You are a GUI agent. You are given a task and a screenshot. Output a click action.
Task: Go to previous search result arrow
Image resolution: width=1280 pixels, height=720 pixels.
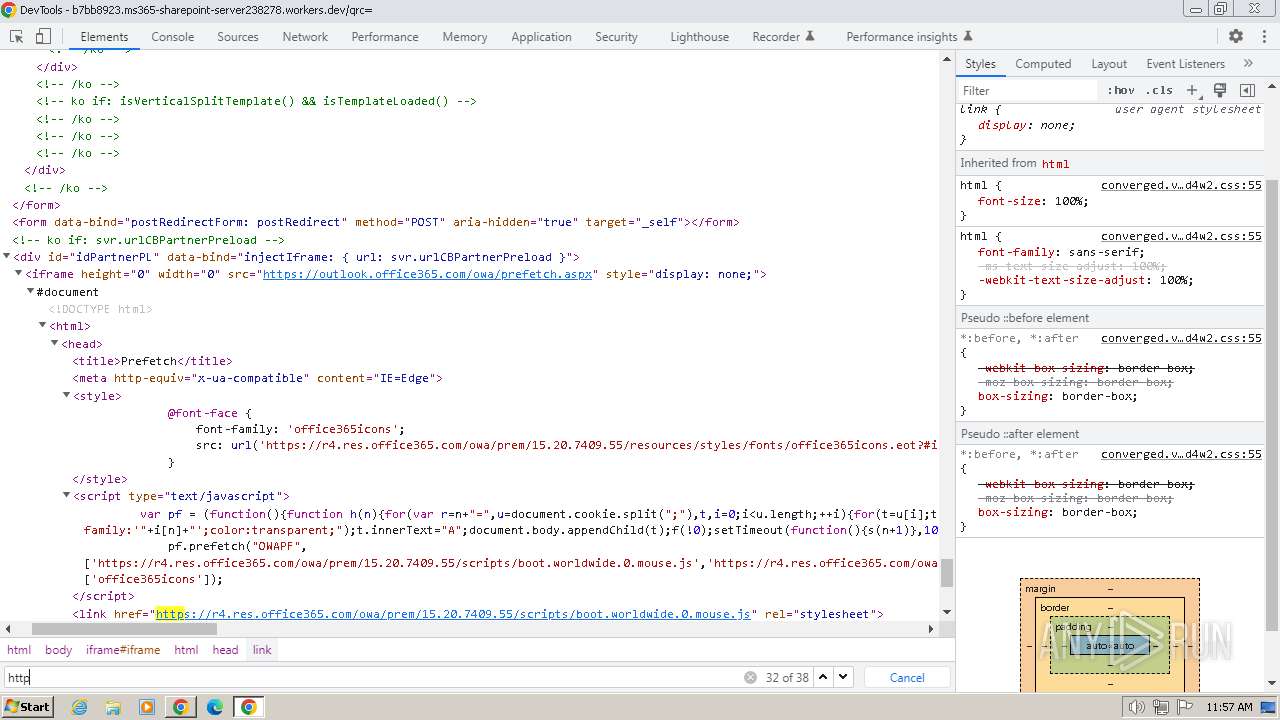823,677
